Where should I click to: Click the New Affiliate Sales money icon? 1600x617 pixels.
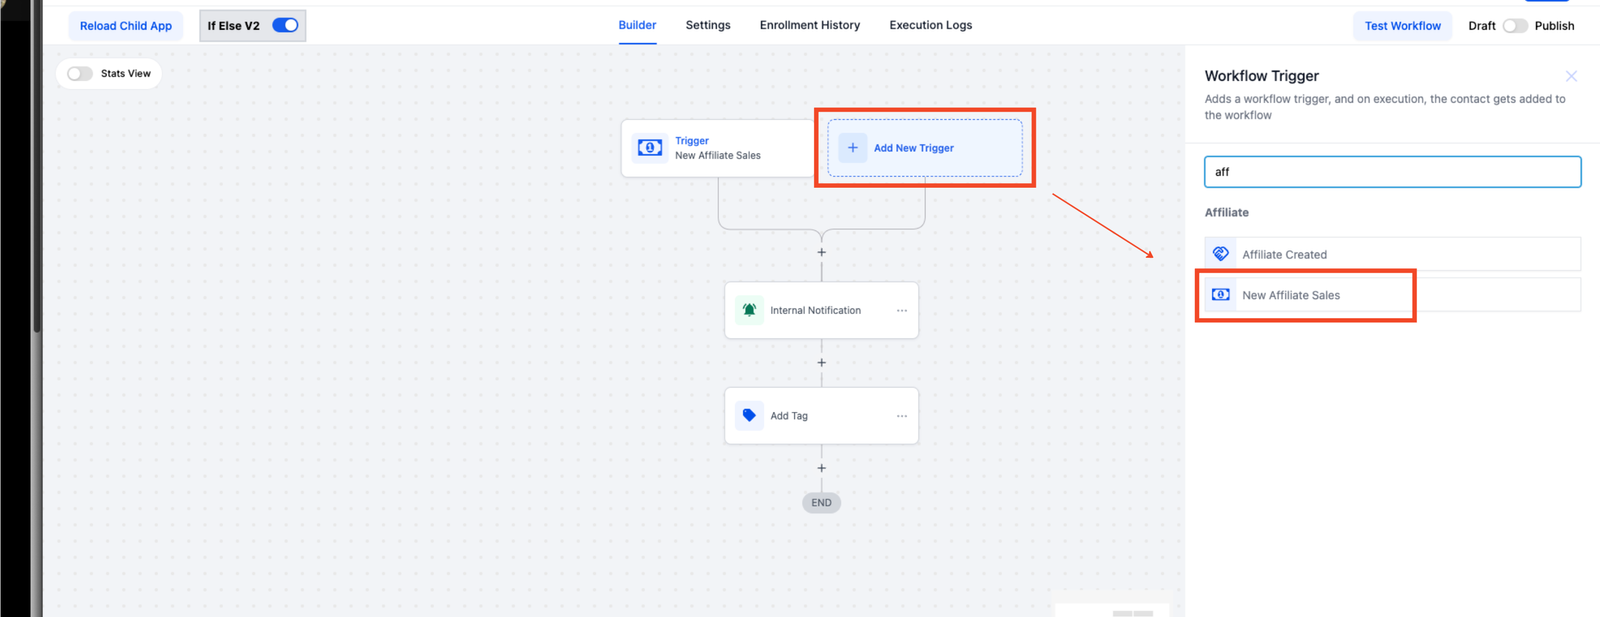click(1221, 295)
